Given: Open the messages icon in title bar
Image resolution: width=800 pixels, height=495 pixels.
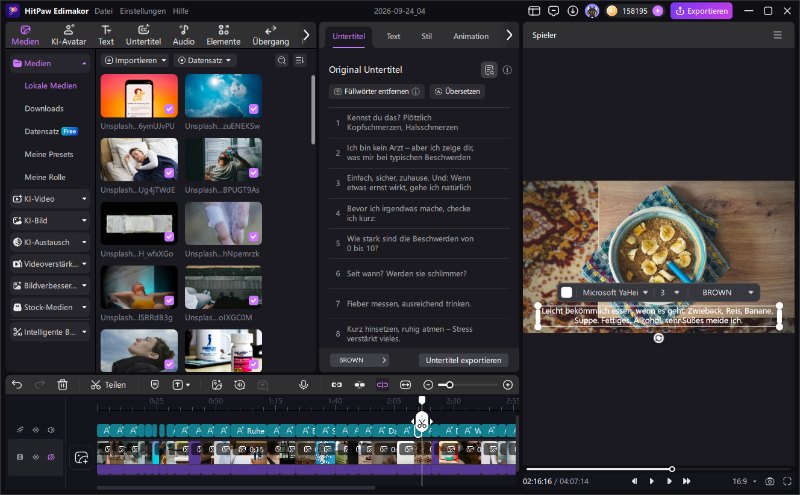Looking at the screenshot, I should pos(553,11).
